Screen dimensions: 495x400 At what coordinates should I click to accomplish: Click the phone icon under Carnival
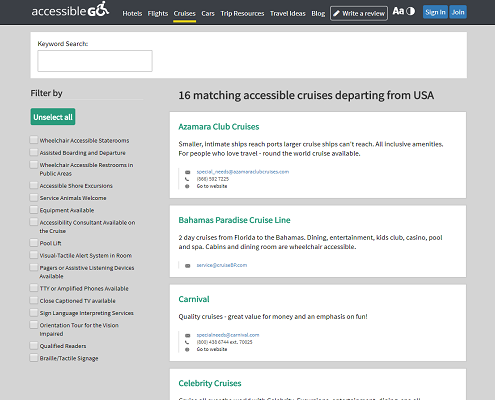click(187, 342)
